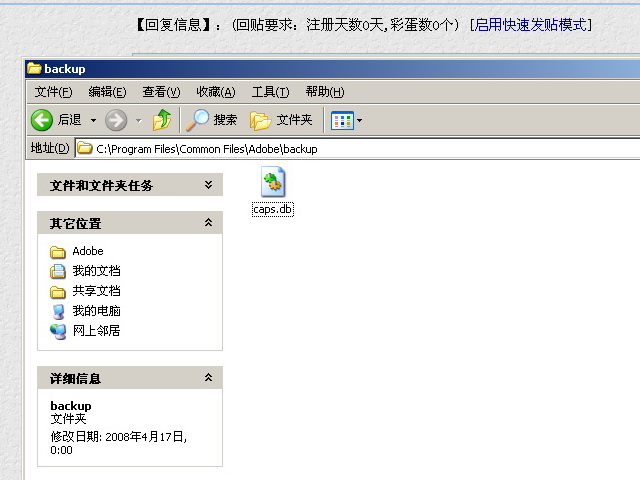640x480 pixels.
Task: Click the 我的电脑 computer icon
Action: pos(58,312)
